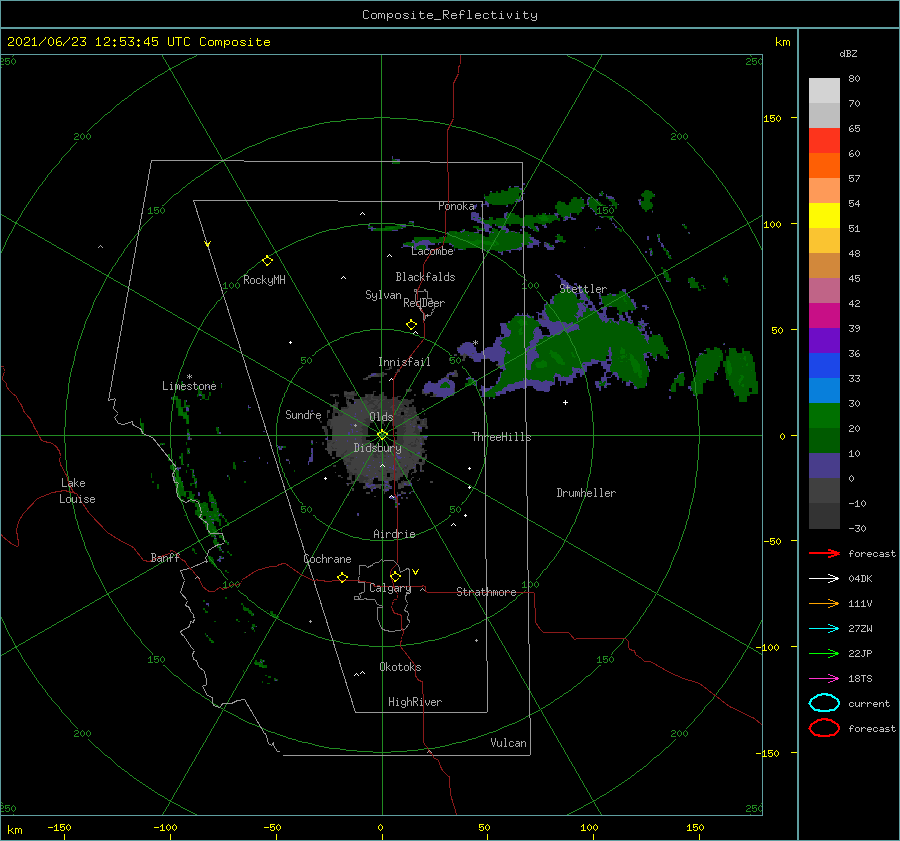Click the Cochrane city label
Image resolution: width=900 pixels, height=841 pixels.
(x=327, y=559)
